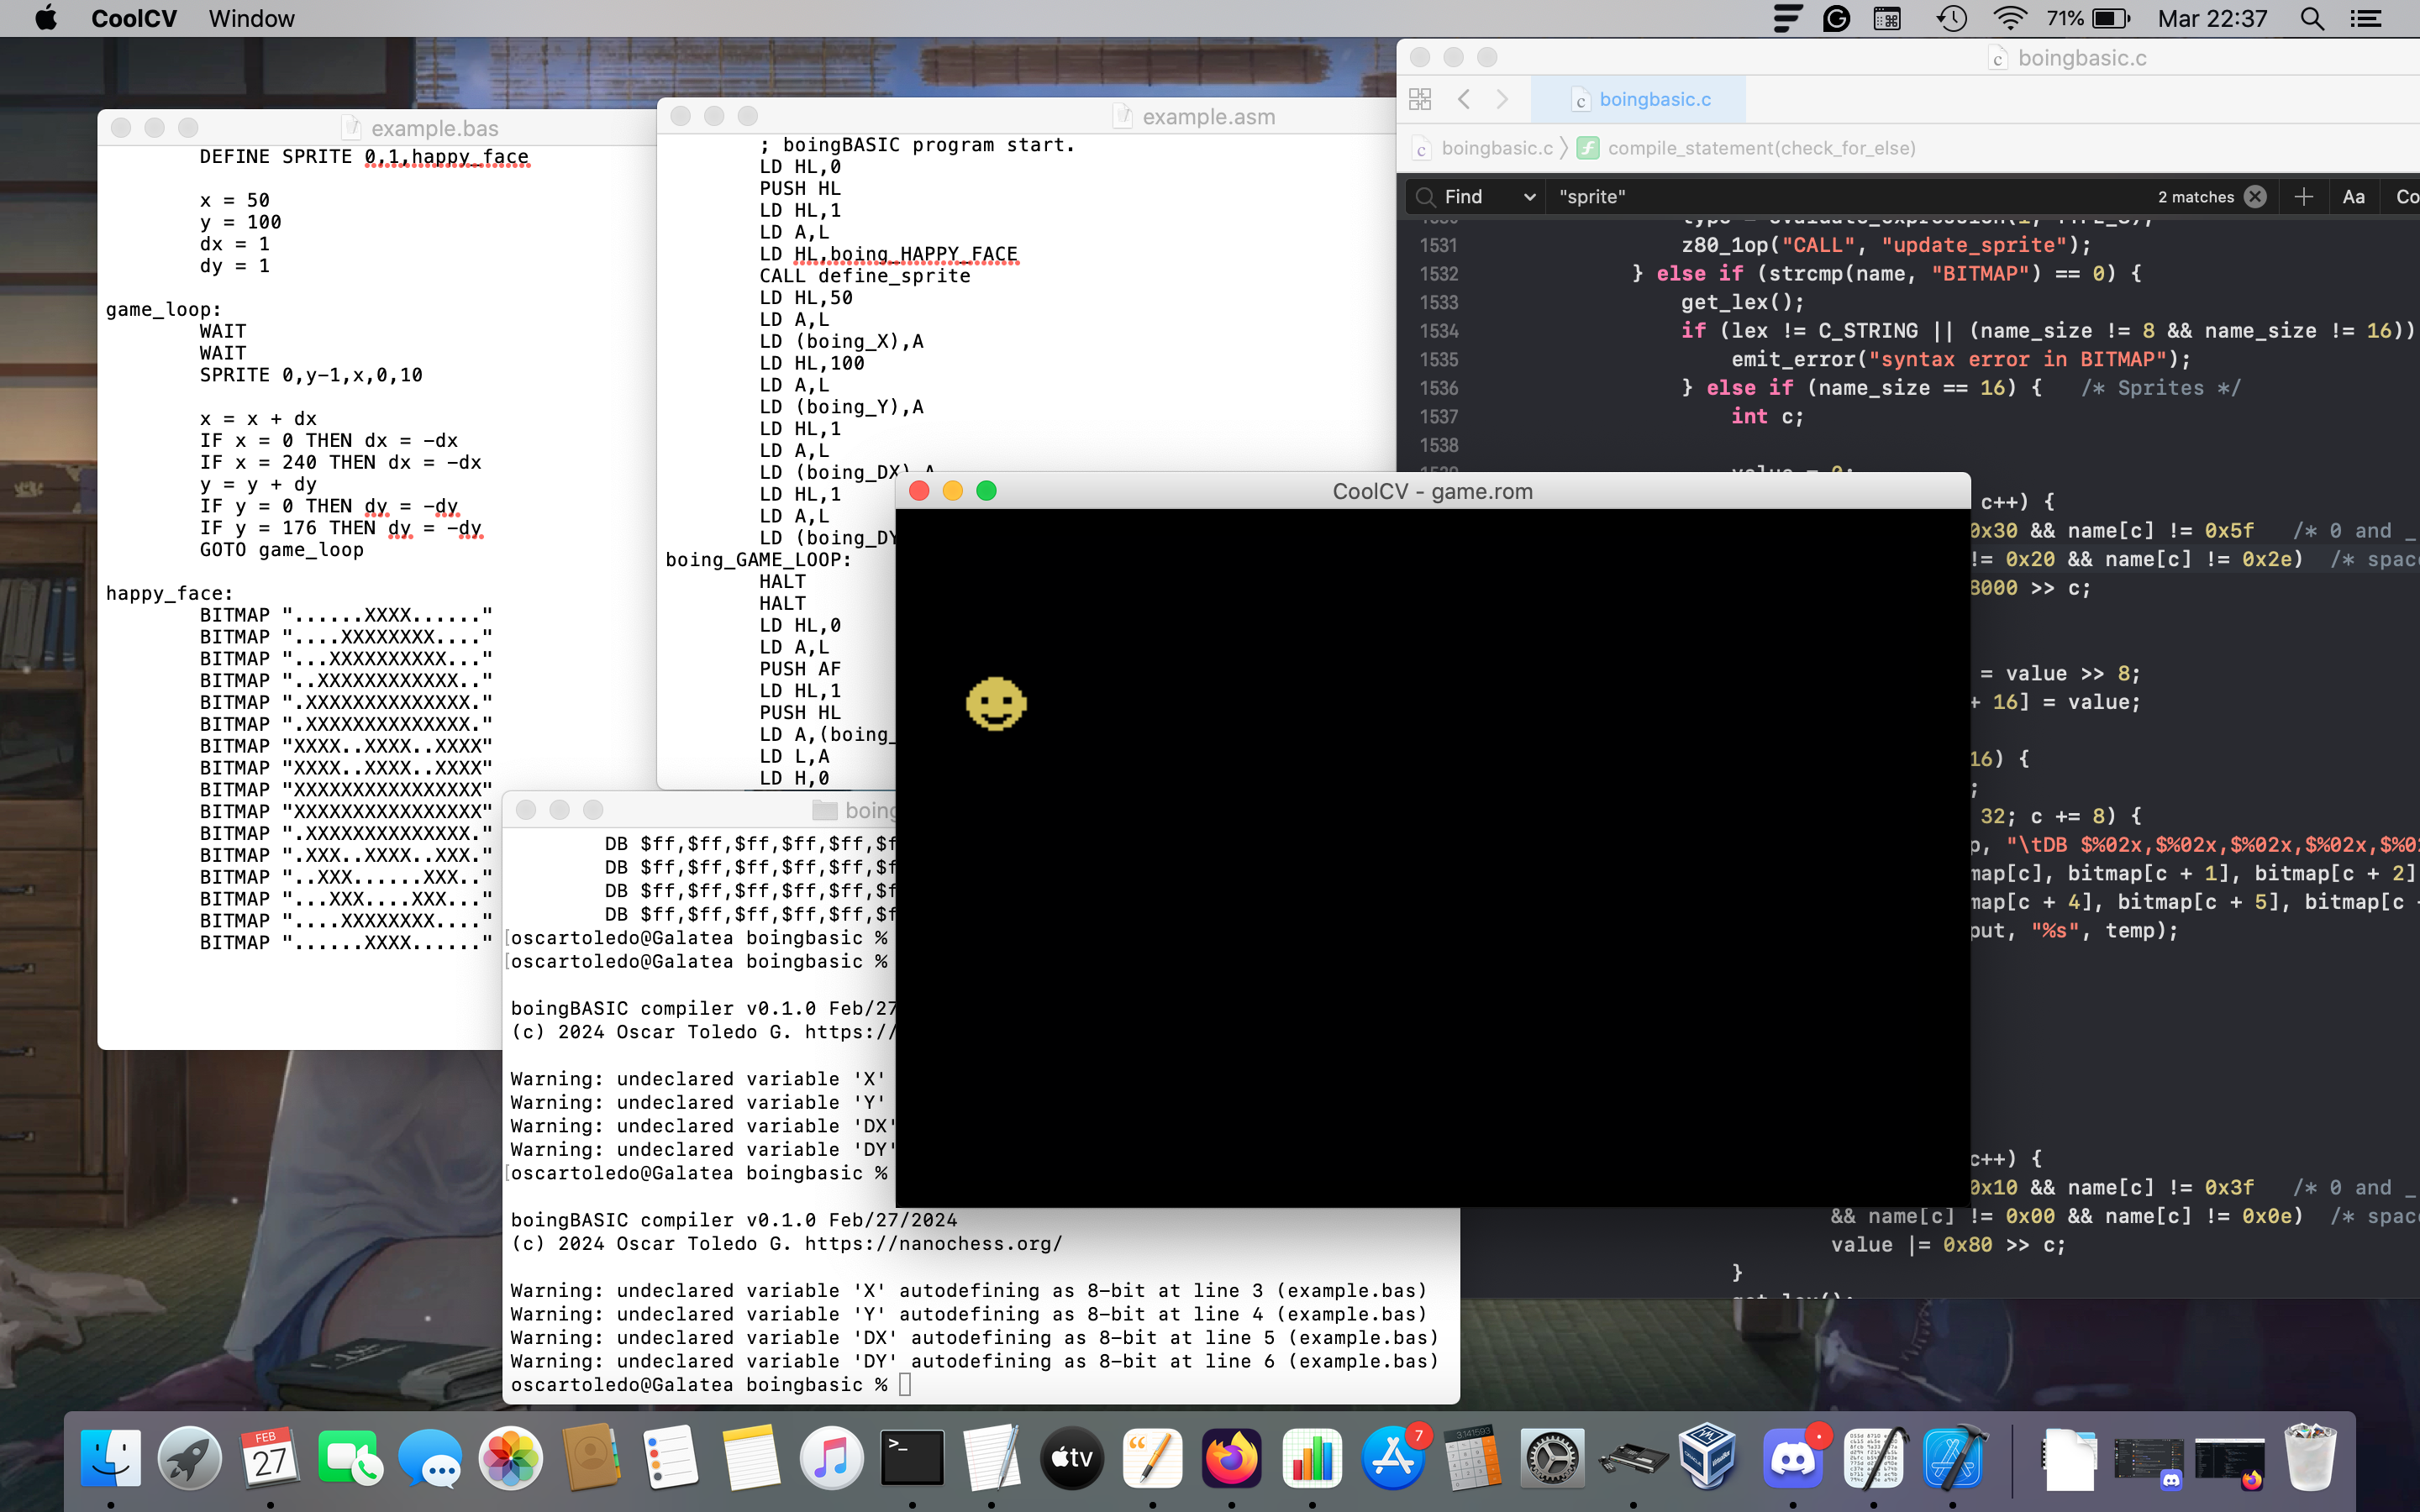The width and height of the screenshot is (2420, 1512).
Task: Open the Window menu
Action: [252, 18]
